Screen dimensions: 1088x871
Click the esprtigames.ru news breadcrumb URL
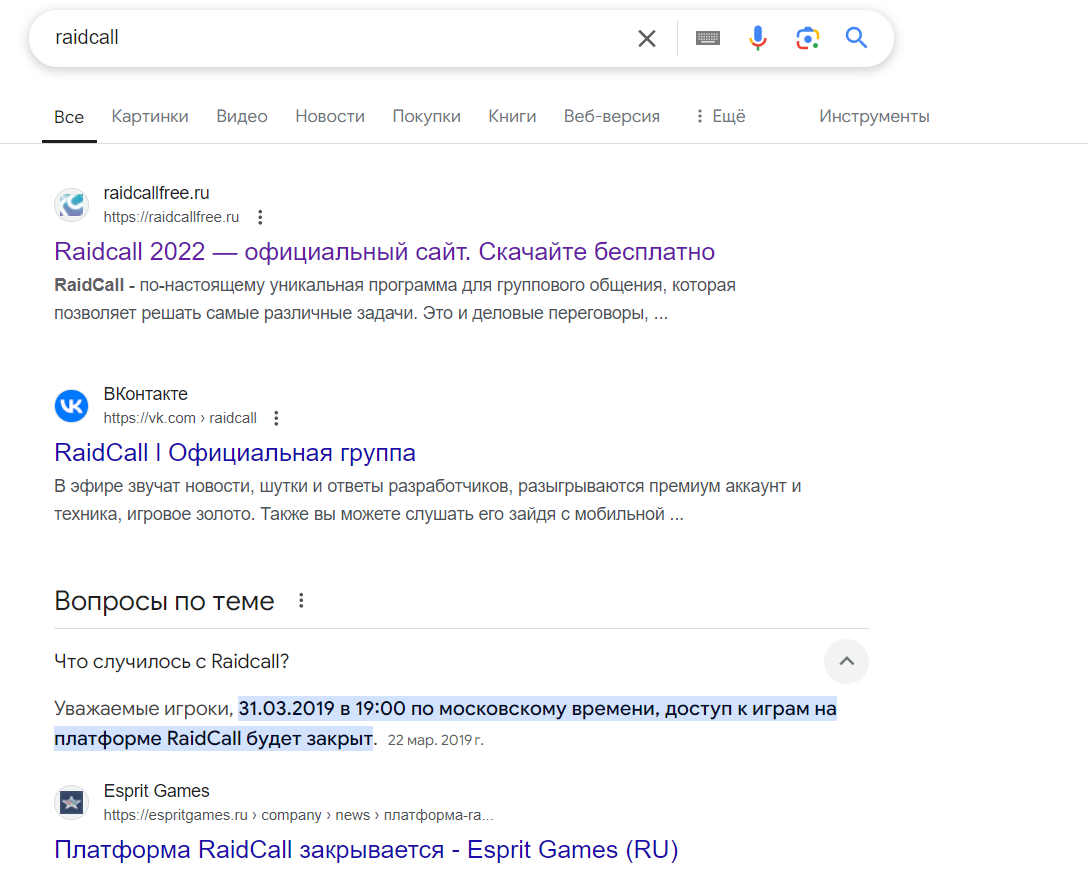pos(298,815)
